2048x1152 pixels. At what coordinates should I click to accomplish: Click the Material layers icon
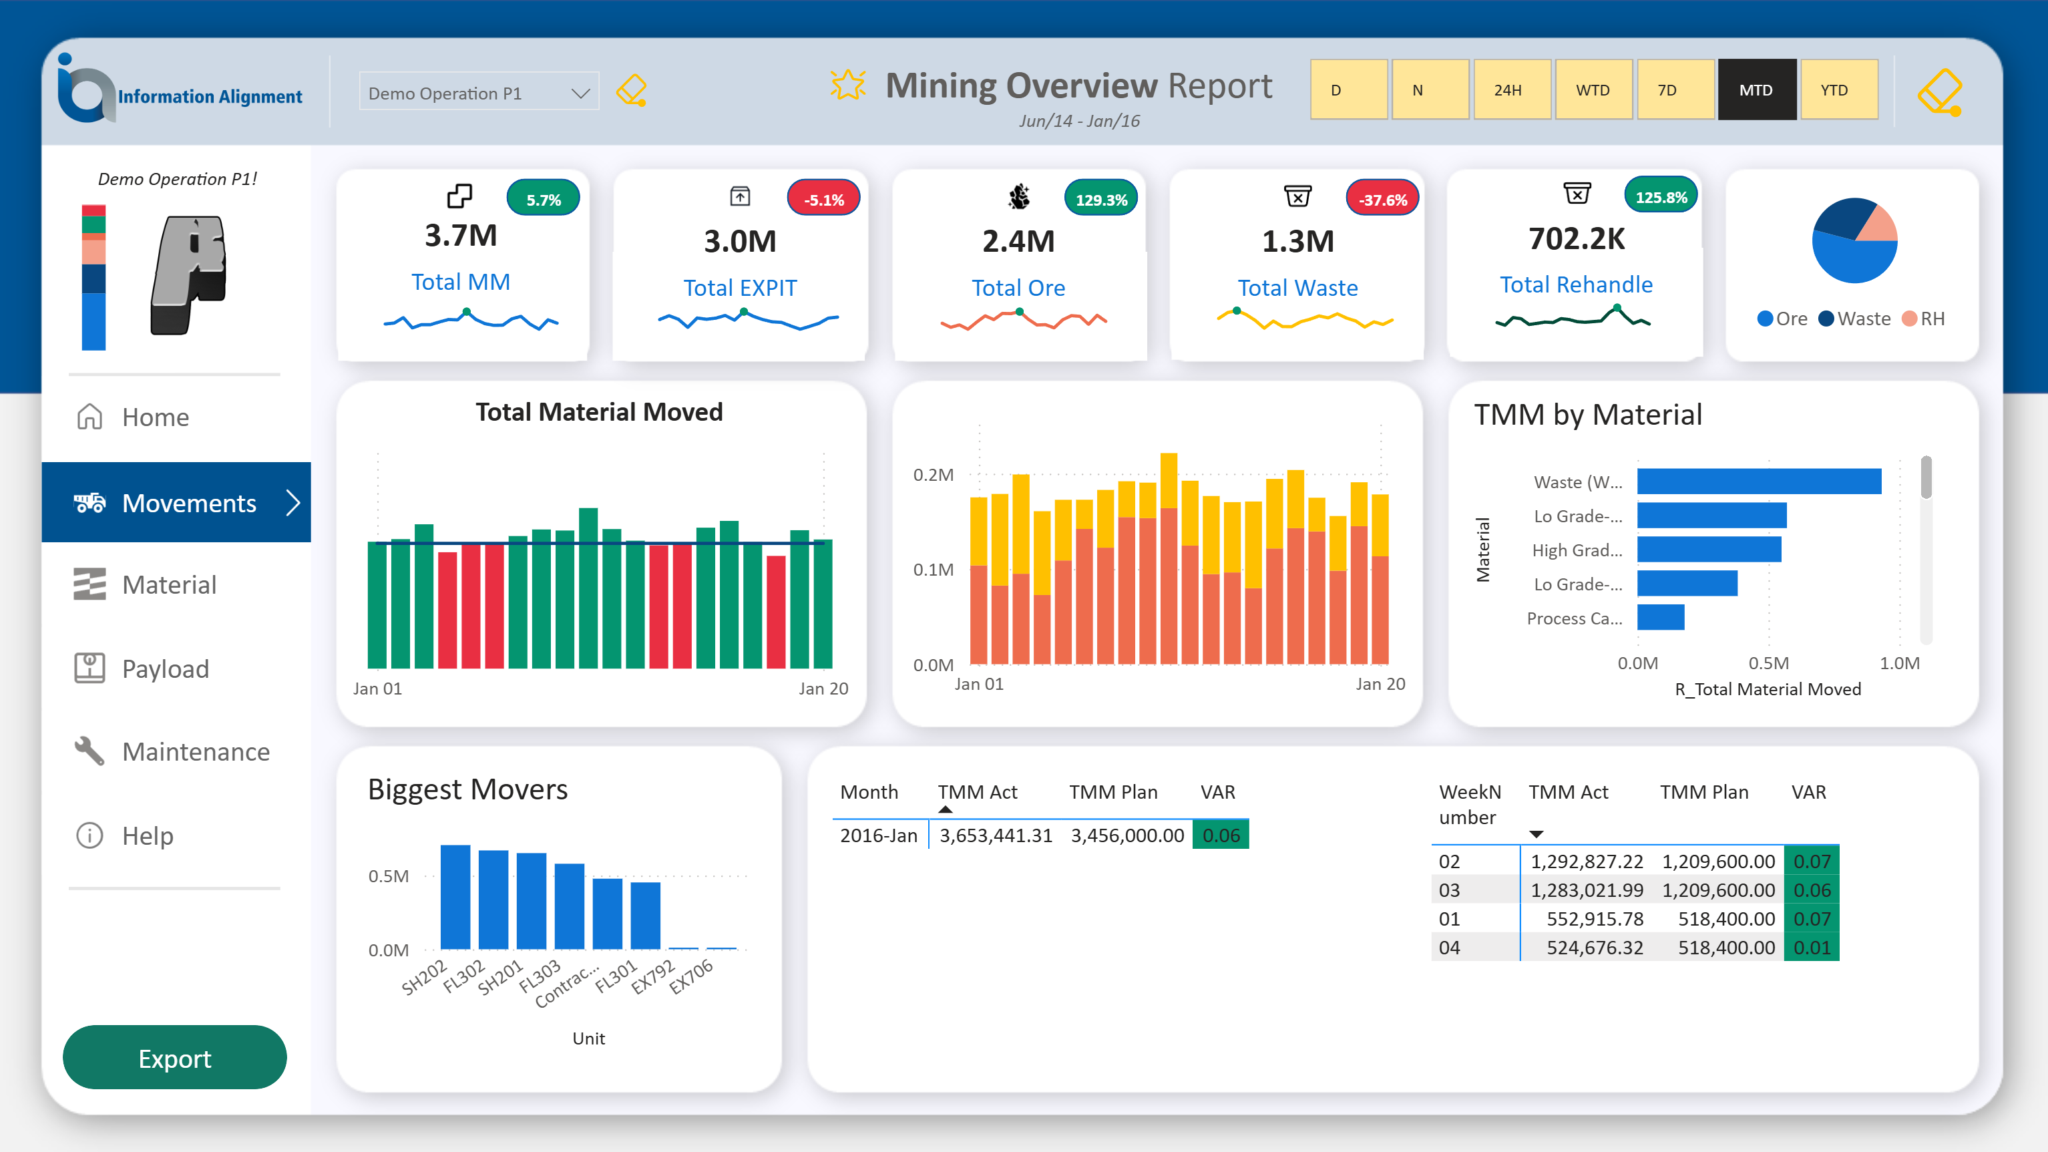[90, 584]
